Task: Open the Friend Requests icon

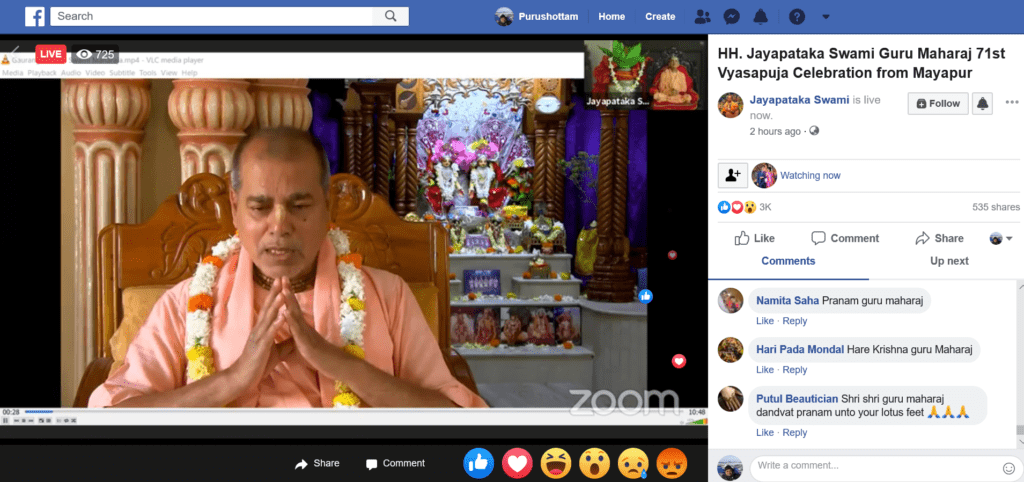Action: [702, 17]
